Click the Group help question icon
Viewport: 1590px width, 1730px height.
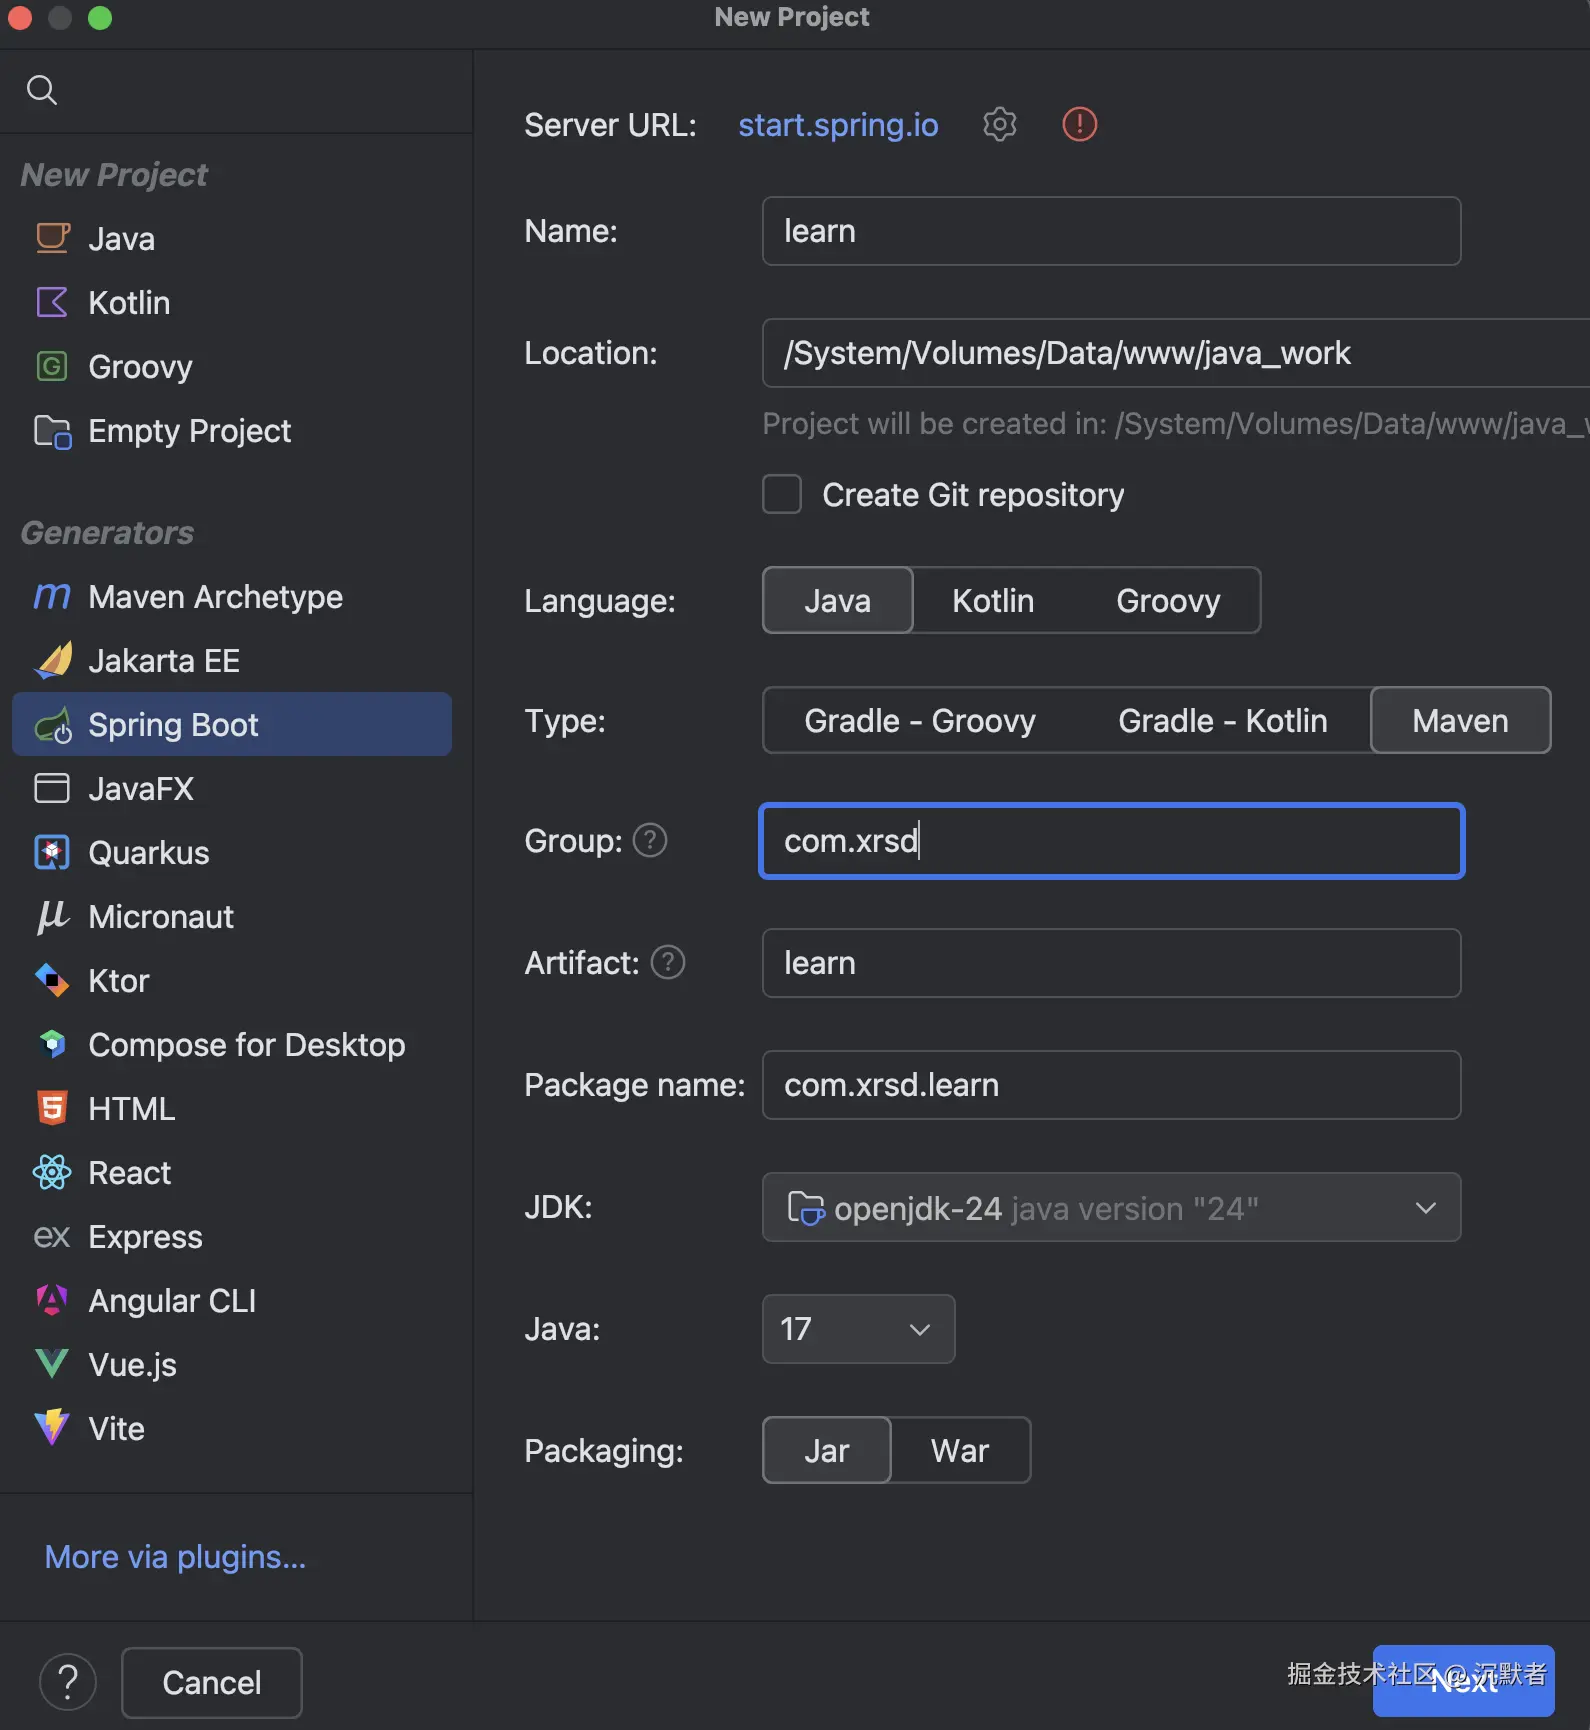point(650,840)
